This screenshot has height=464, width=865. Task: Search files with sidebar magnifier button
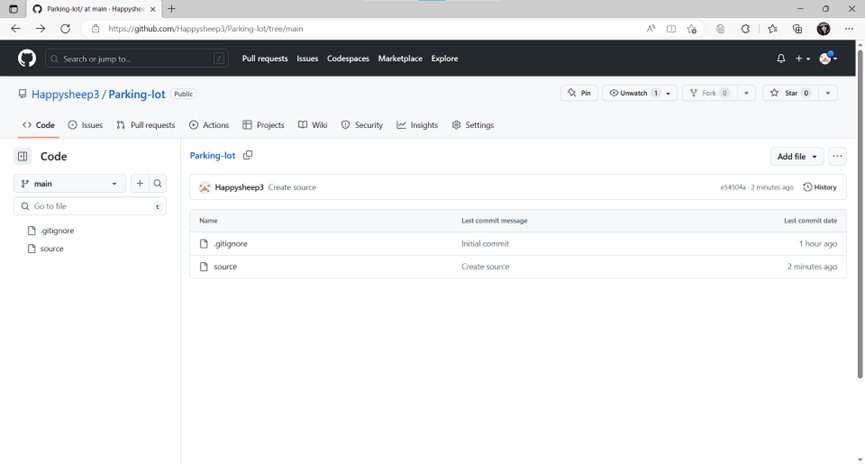pos(158,184)
